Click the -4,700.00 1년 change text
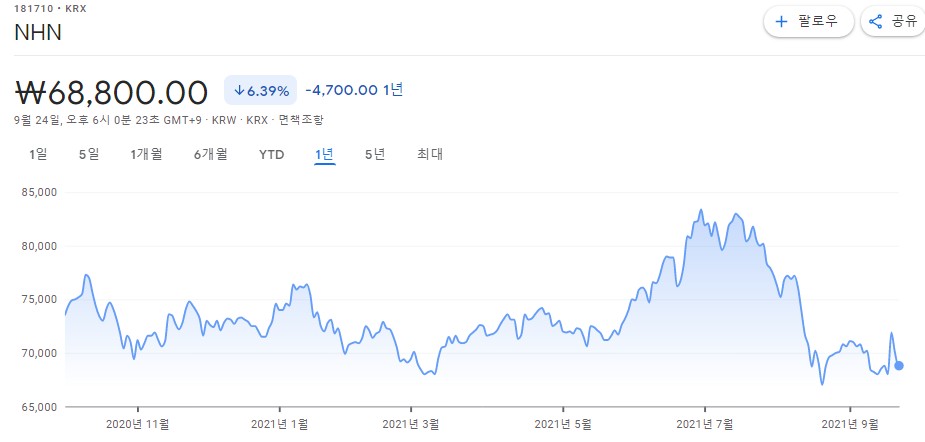Image resolution: width=925 pixels, height=442 pixels. [x=354, y=90]
